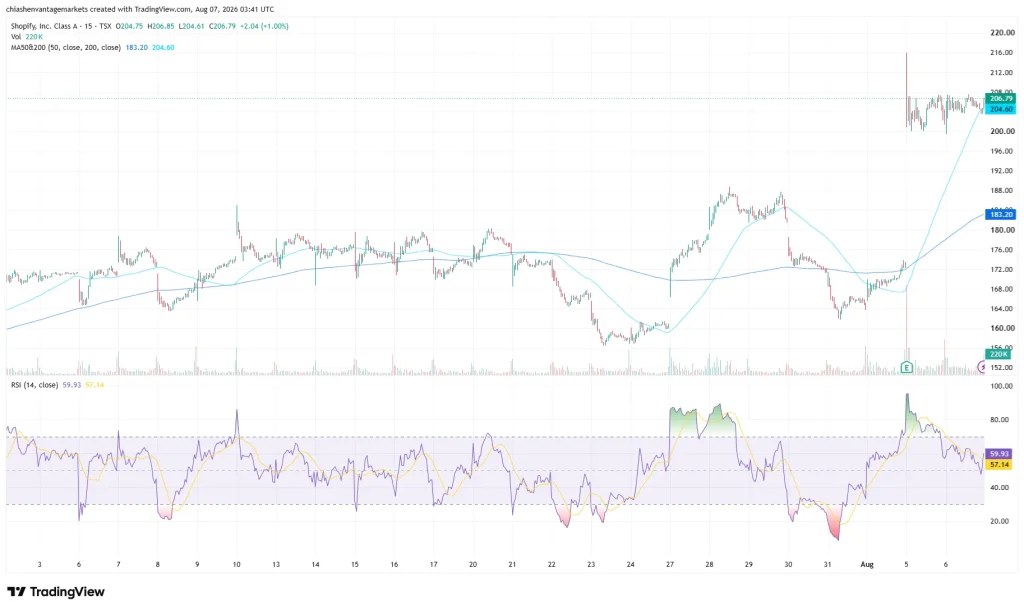This screenshot has height=610, width=1024.
Task: Click the 188.00 price scale label
Action: pyautogui.click(x=1001, y=191)
